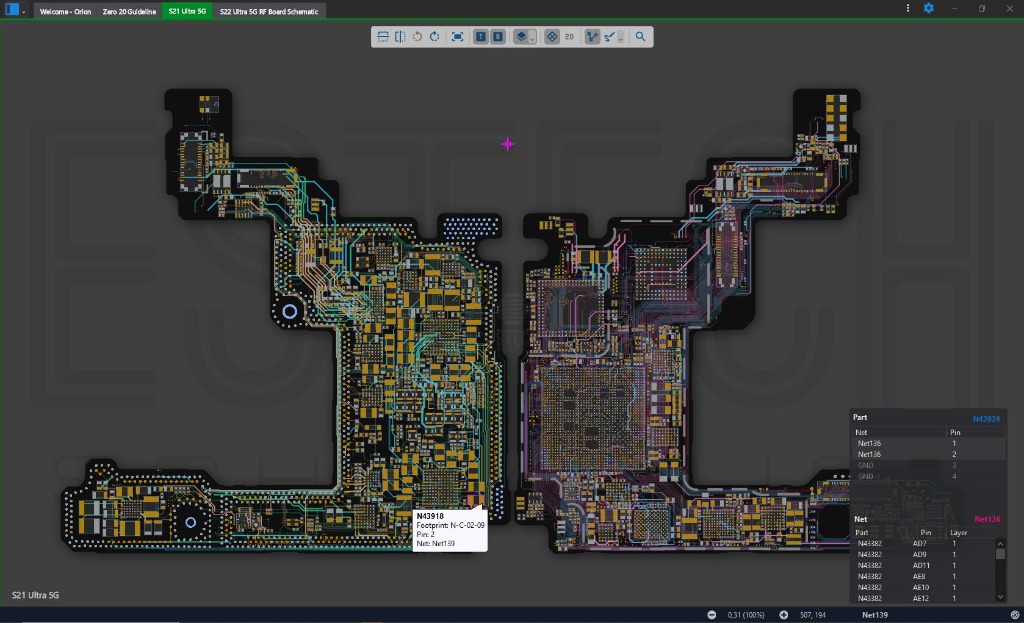
Task: Click the zoom out minus button
Action: tap(712, 615)
